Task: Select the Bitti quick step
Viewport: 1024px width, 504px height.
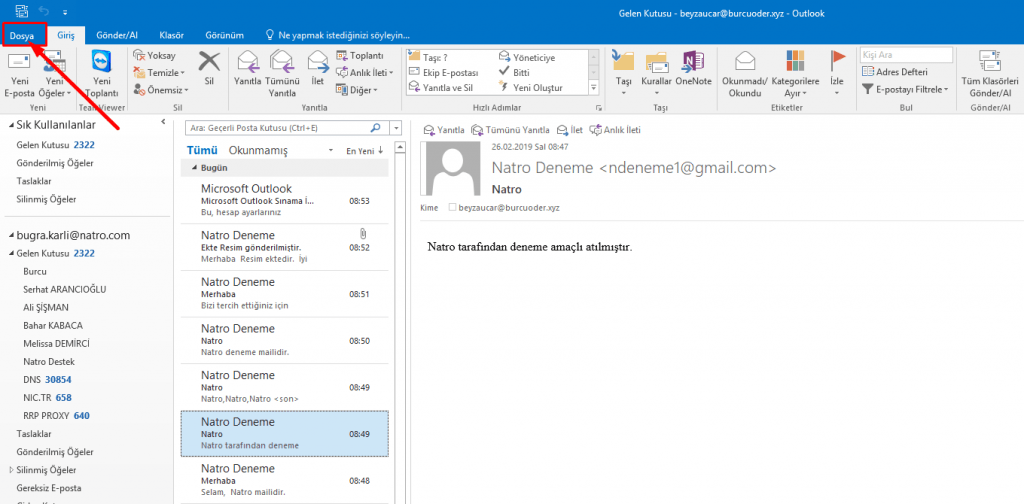Action: coord(514,72)
